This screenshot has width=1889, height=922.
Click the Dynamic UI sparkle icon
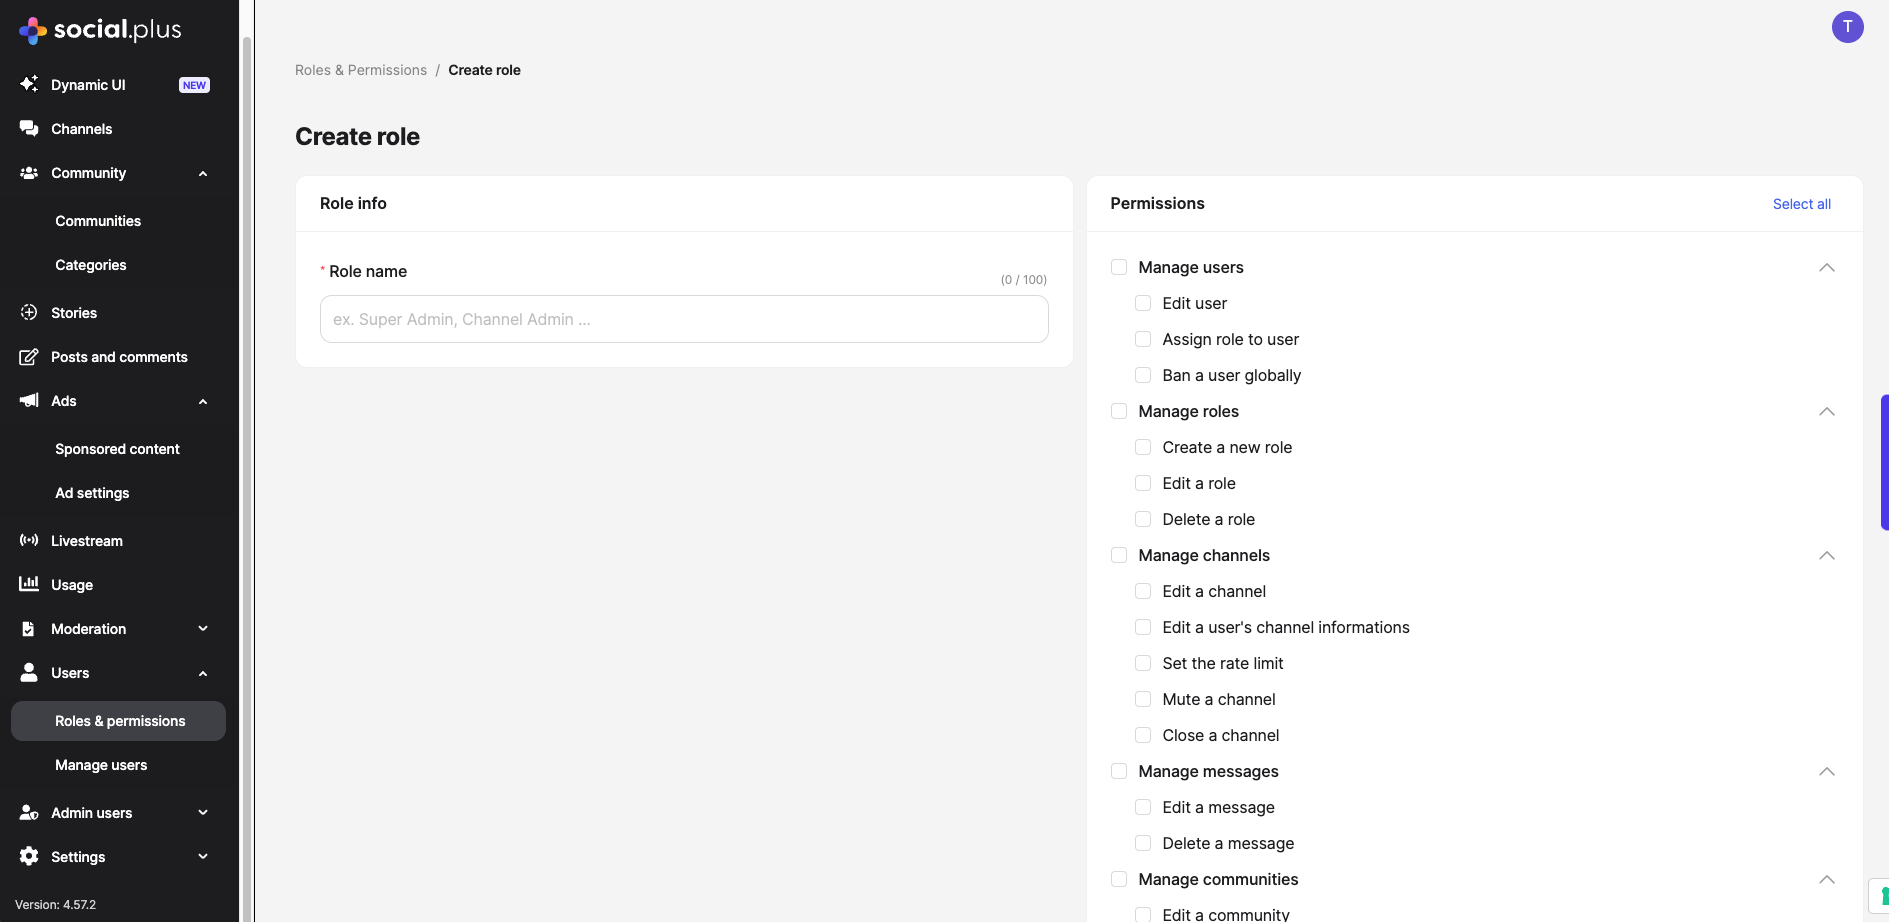(x=29, y=84)
